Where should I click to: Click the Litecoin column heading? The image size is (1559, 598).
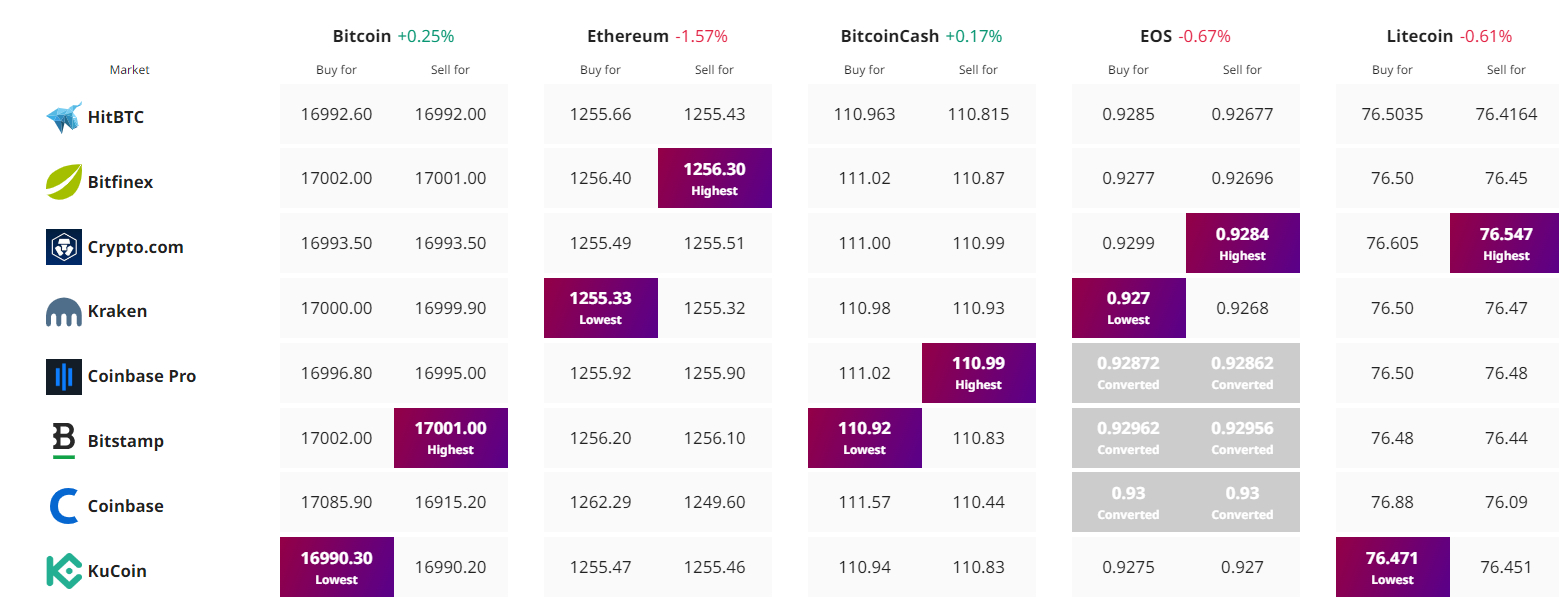[1419, 36]
